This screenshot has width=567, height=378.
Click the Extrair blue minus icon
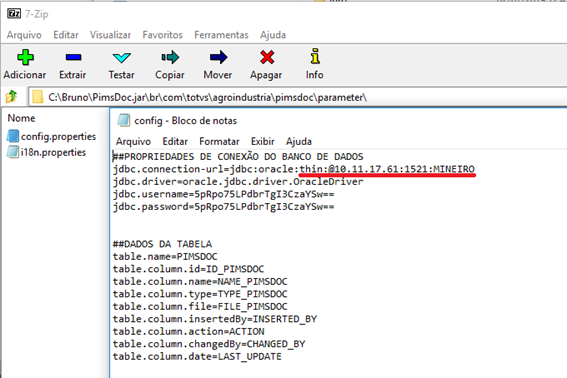[x=73, y=57]
